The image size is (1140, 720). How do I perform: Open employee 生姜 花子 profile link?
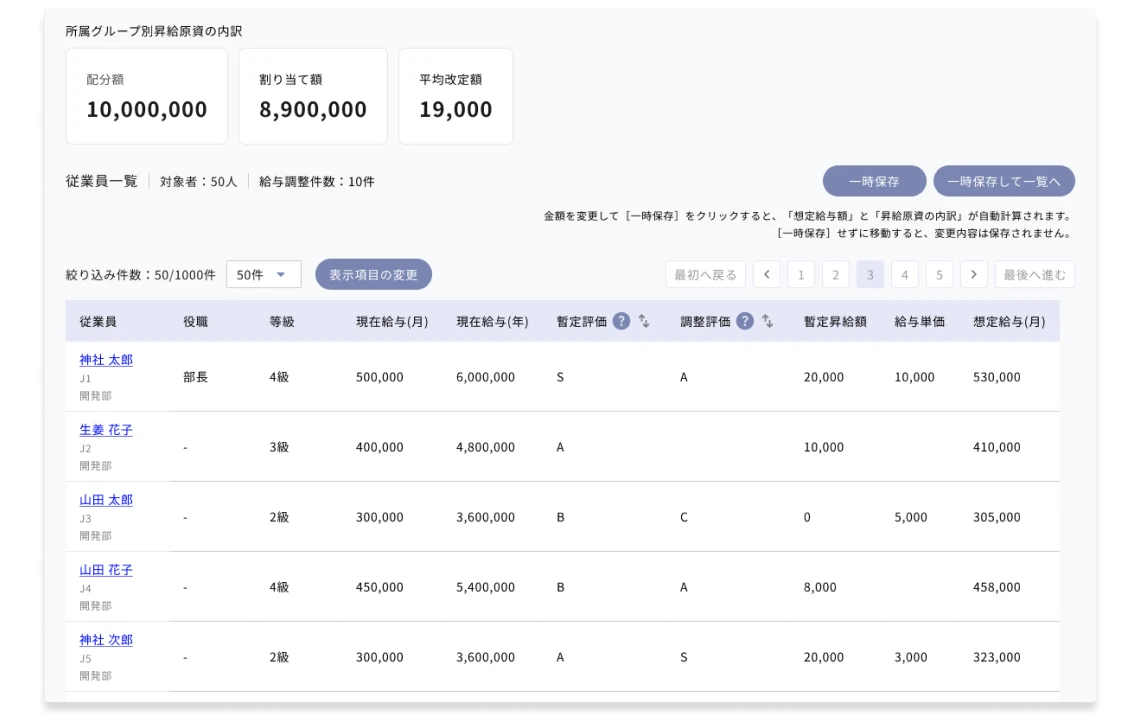pyautogui.click(x=106, y=430)
